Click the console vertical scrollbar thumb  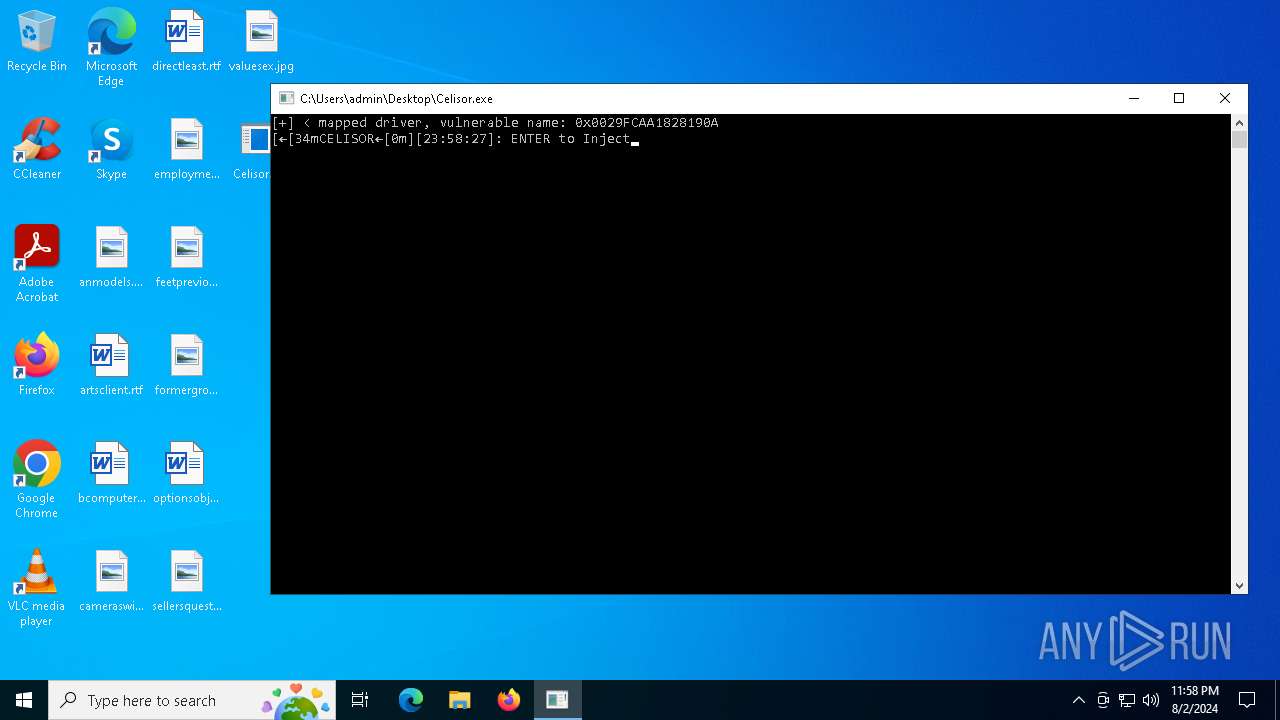[1239, 140]
